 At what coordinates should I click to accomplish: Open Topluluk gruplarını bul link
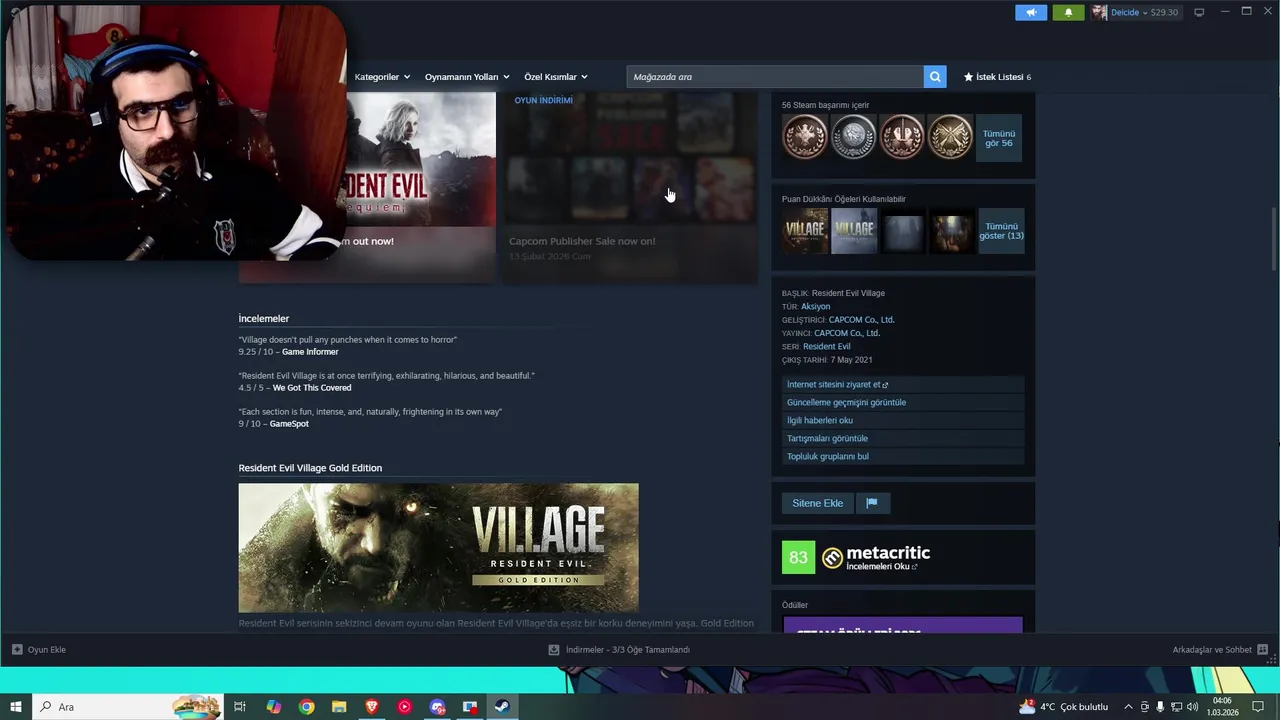tap(903, 457)
